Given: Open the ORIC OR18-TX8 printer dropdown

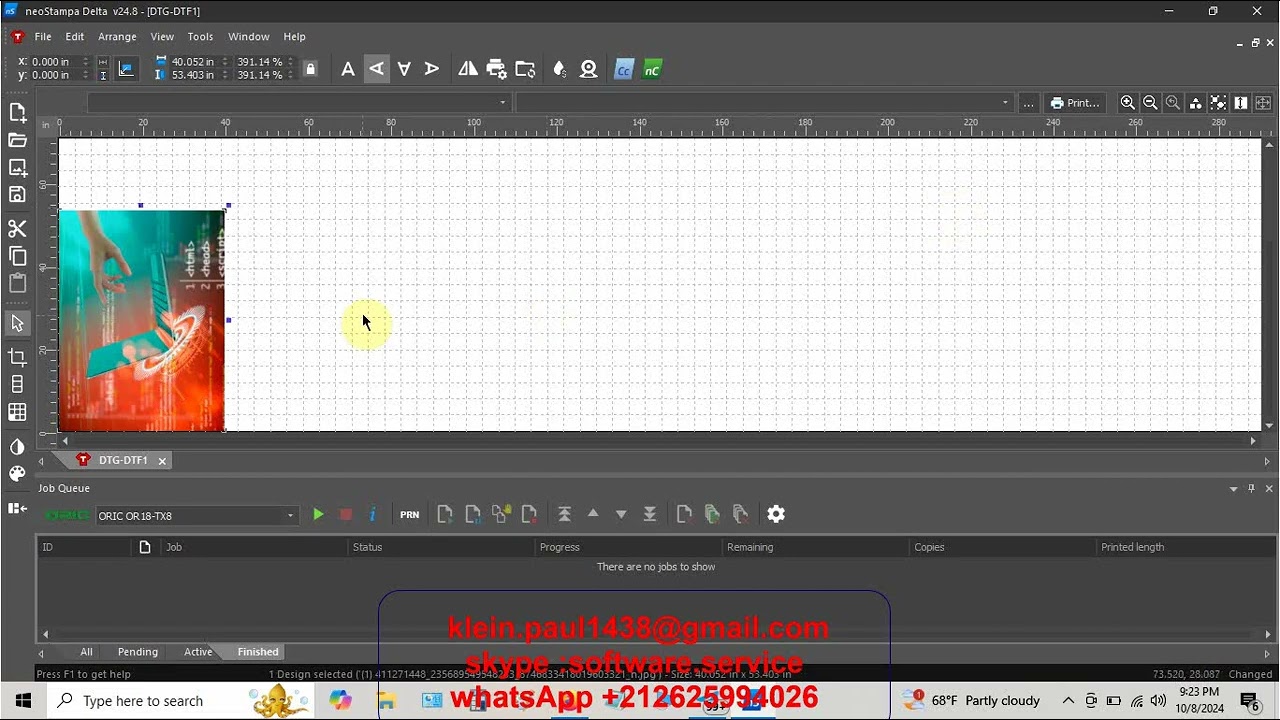Looking at the screenshot, I should coord(197,516).
